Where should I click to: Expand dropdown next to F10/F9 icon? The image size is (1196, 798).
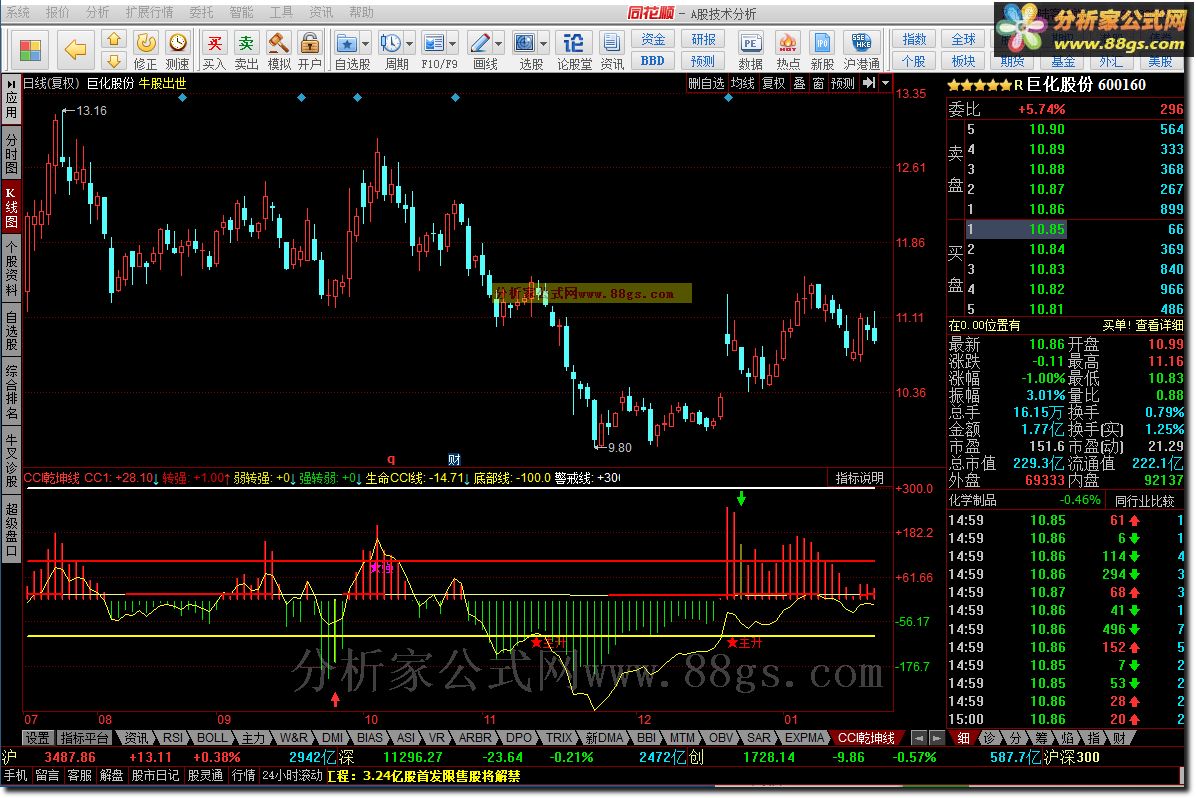coord(452,44)
